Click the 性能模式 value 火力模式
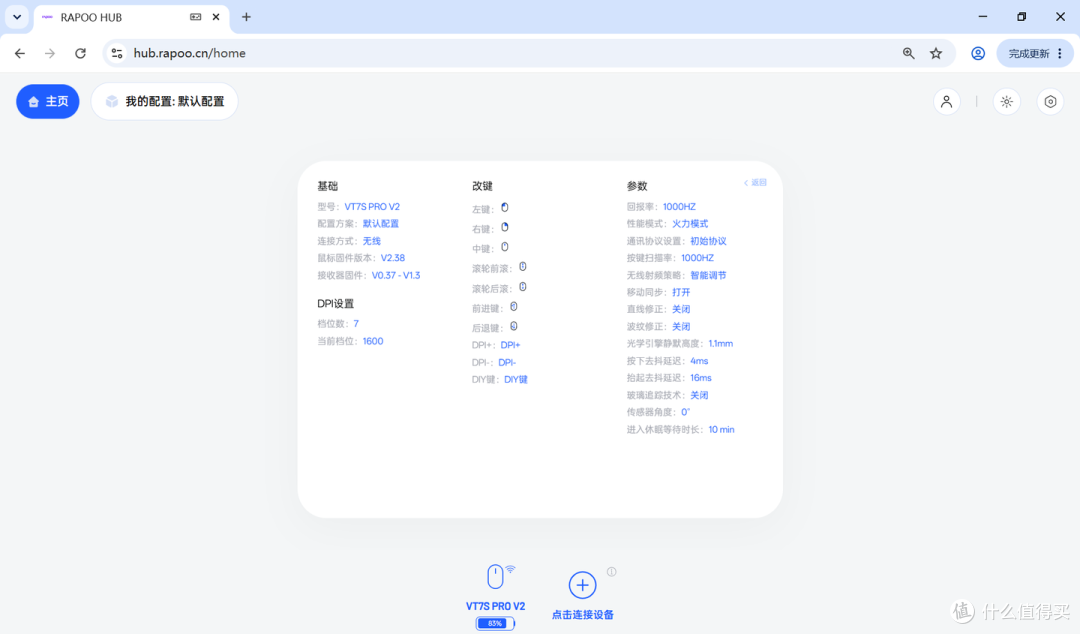Image resolution: width=1080 pixels, height=634 pixels. pyautogui.click(x=690, y=223)
